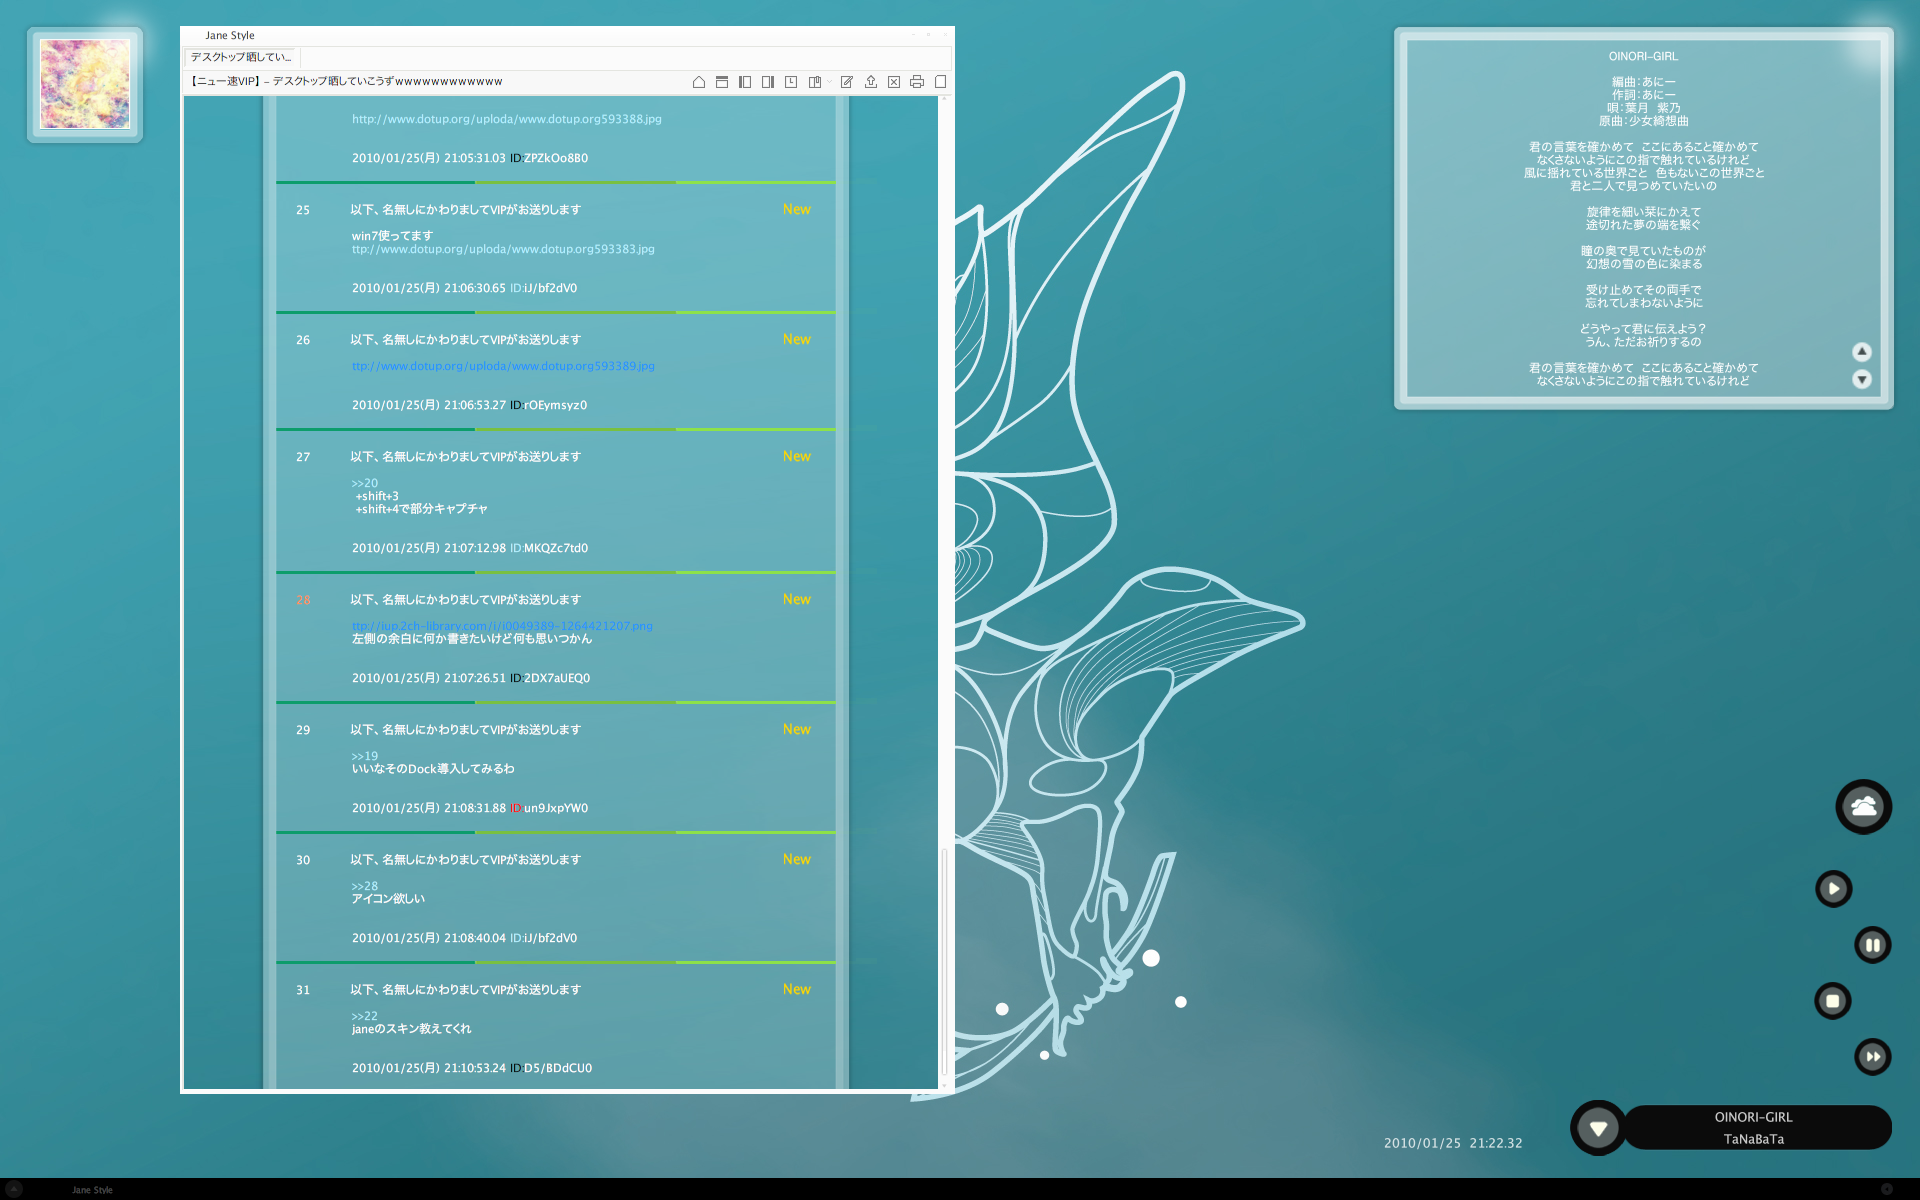Click the boxed X delete icon
Screen dimensions: 1920x1200
click(894, 82)
